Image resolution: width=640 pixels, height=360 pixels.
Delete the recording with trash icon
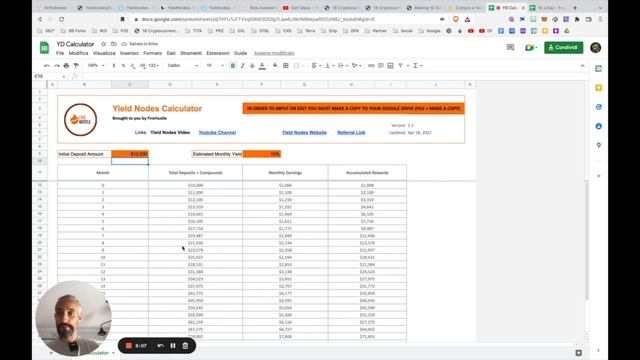click(185, 346)
